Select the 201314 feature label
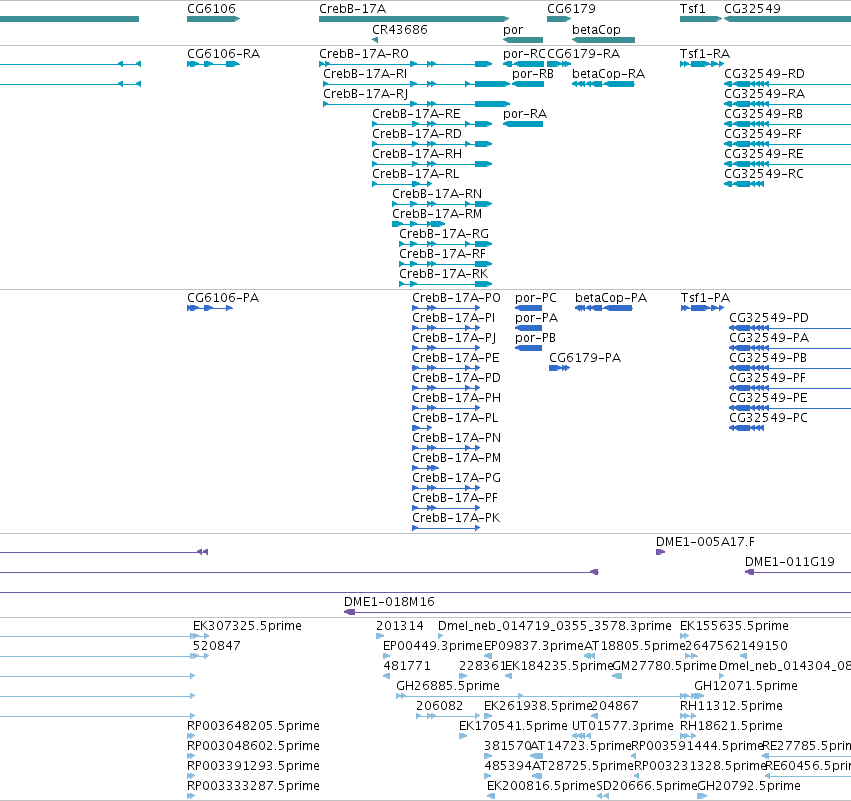Screen dimensions: 851x801 coord(399,626)
